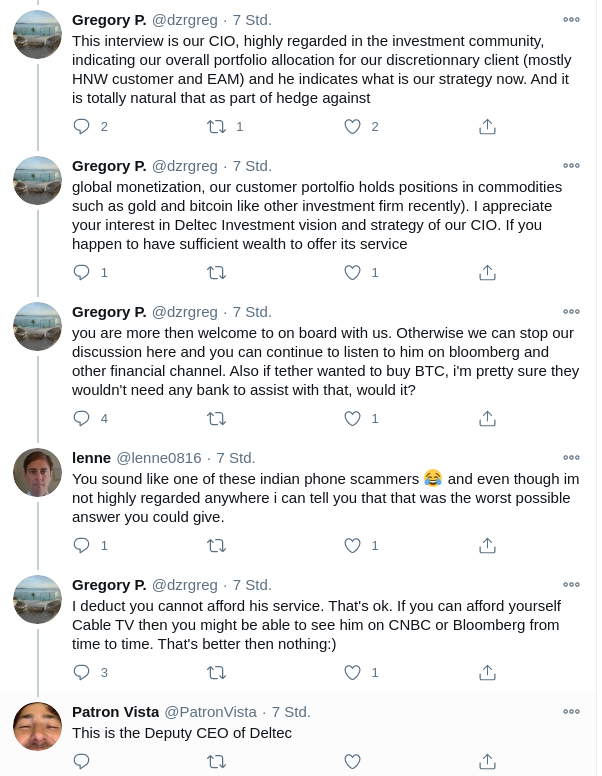602x776 pixels.
Task: Like the 'global monetization' tweet
Action: pos(352,273)
